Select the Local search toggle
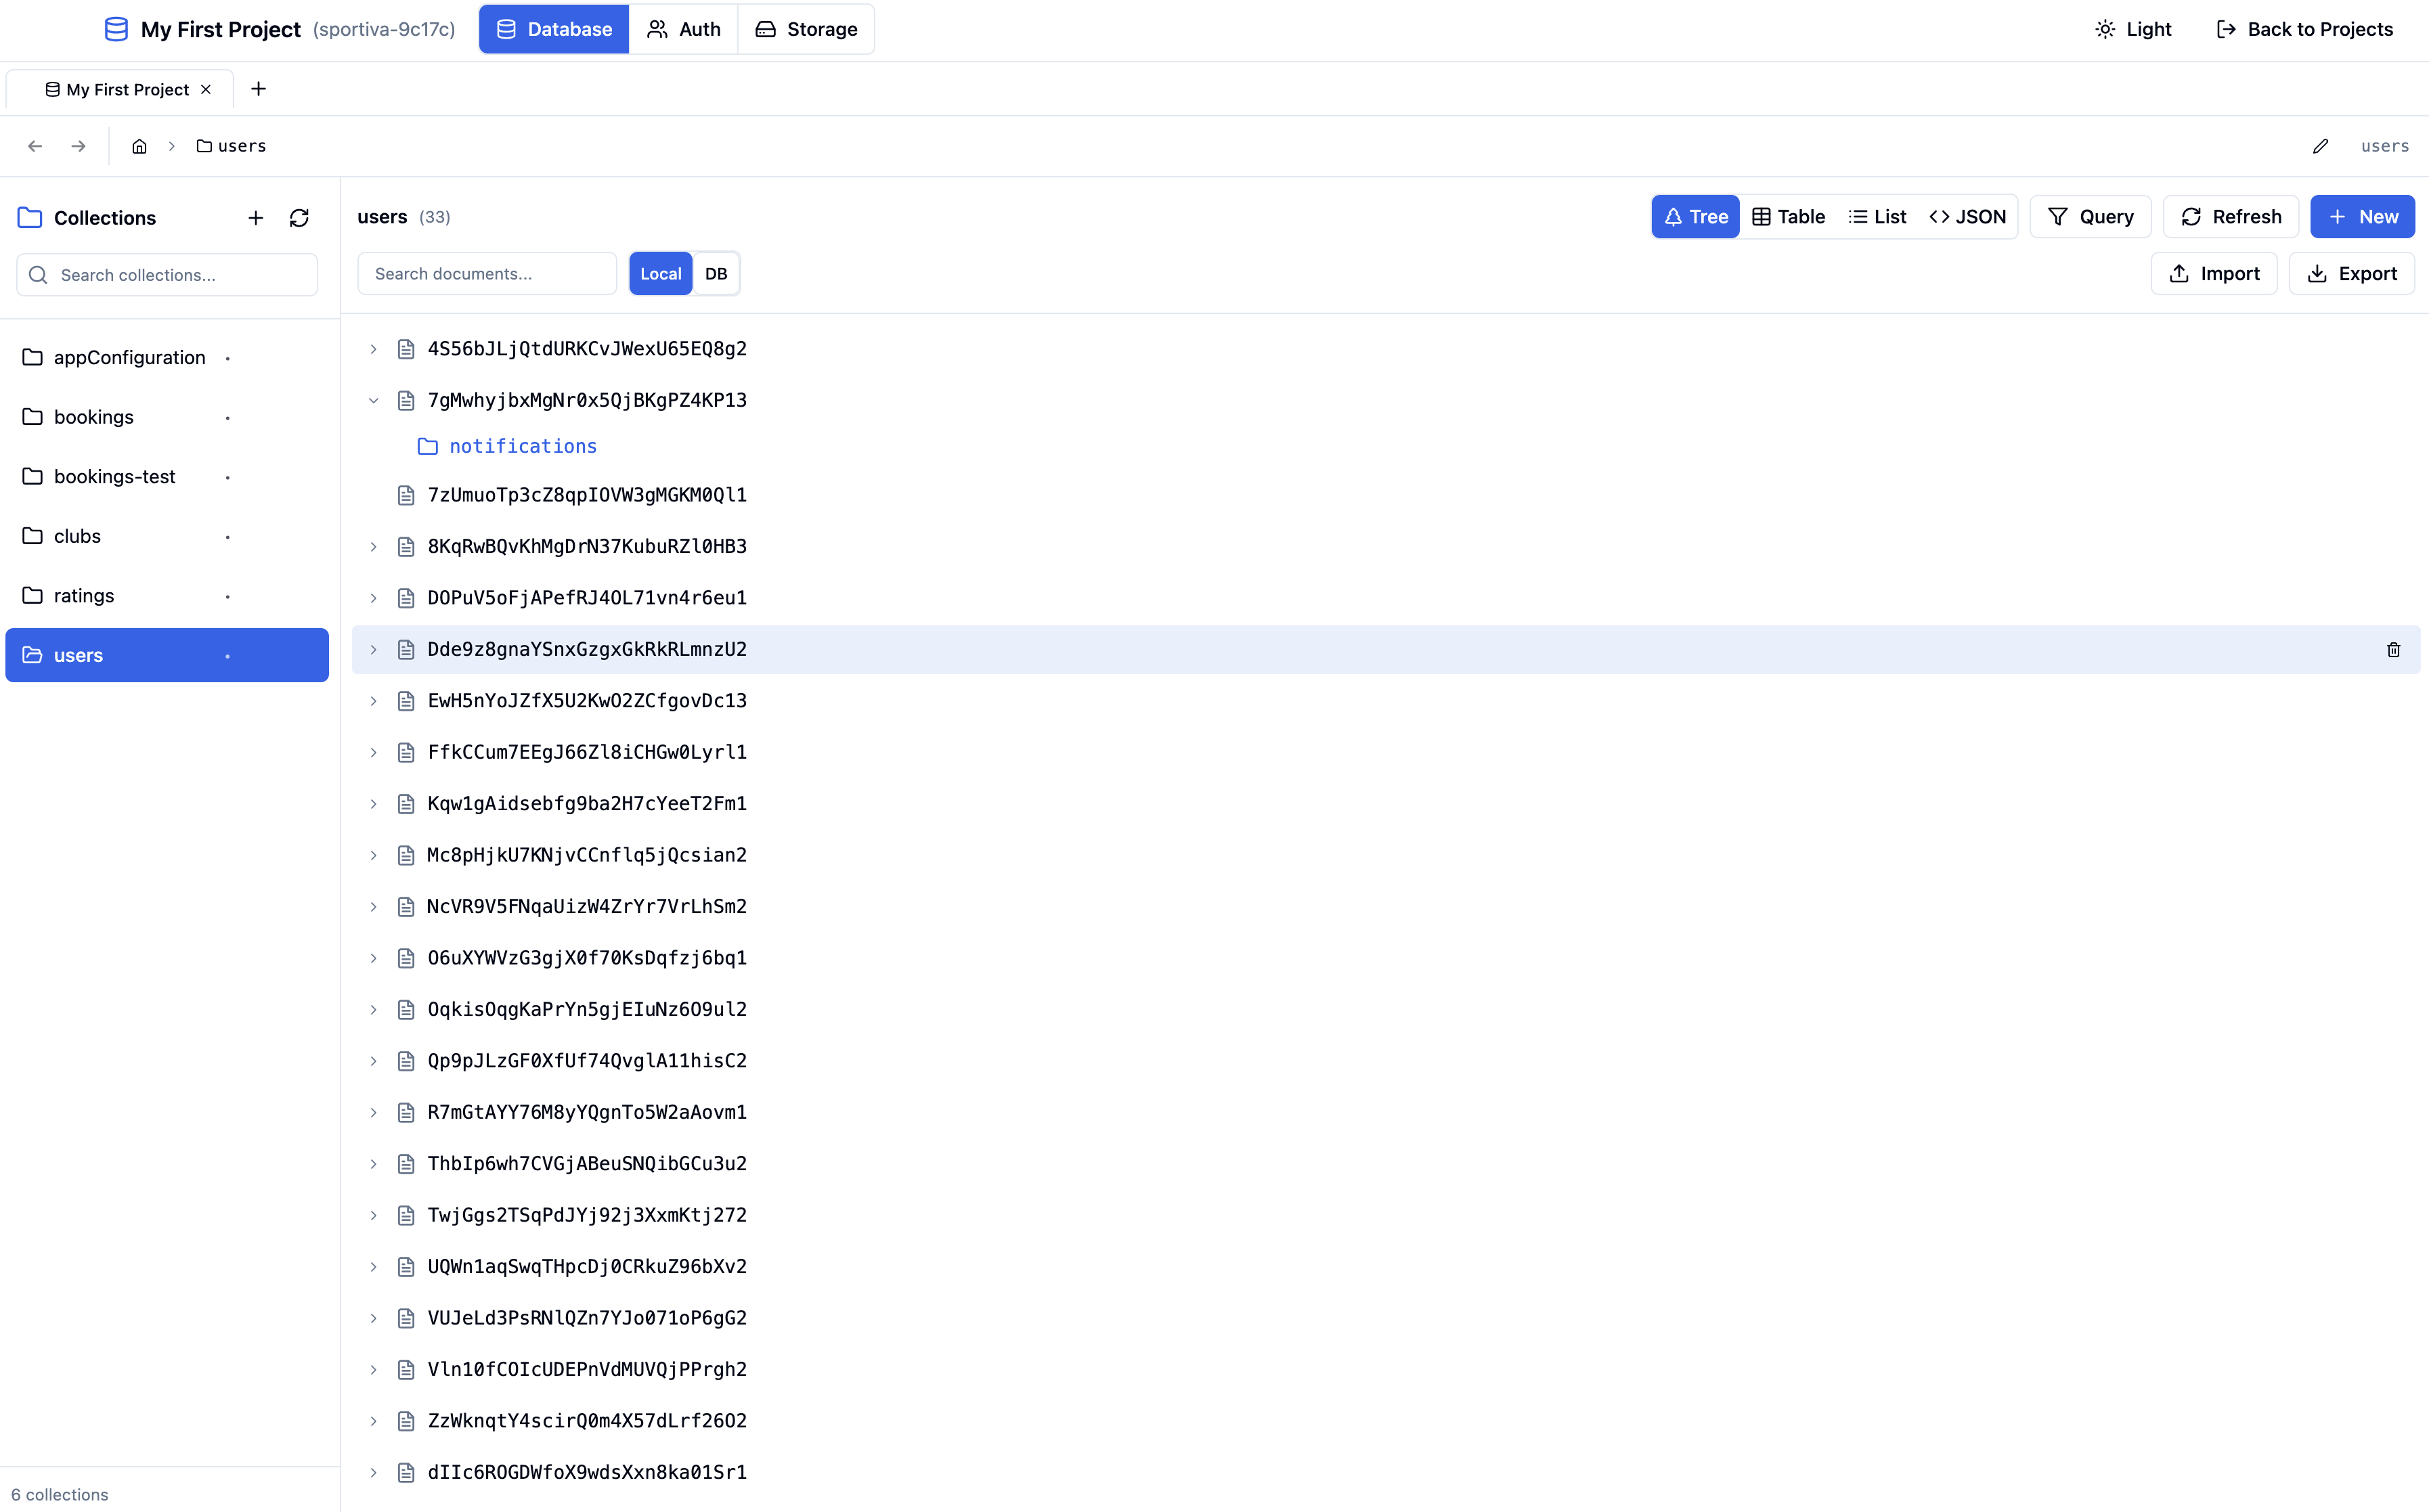This screenshot has height=1512, width=2429. [x=660, y=273]
